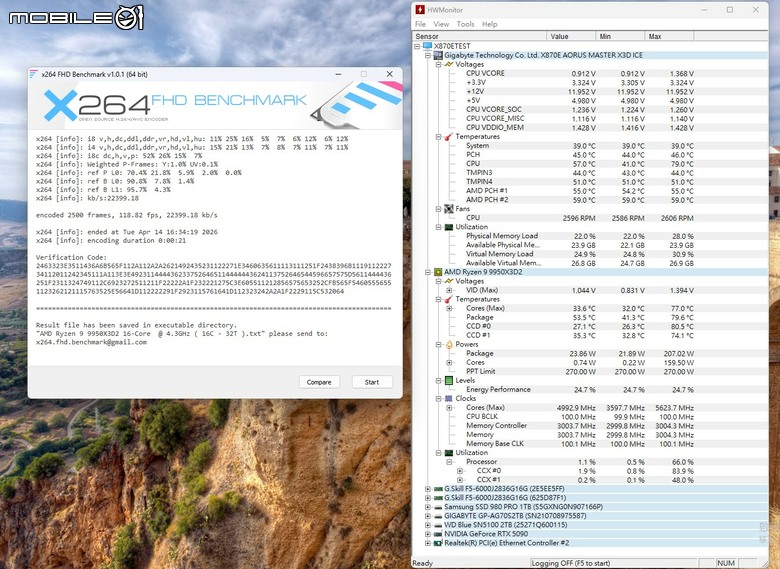Select the Physical Memory Load row

point(589,236)
